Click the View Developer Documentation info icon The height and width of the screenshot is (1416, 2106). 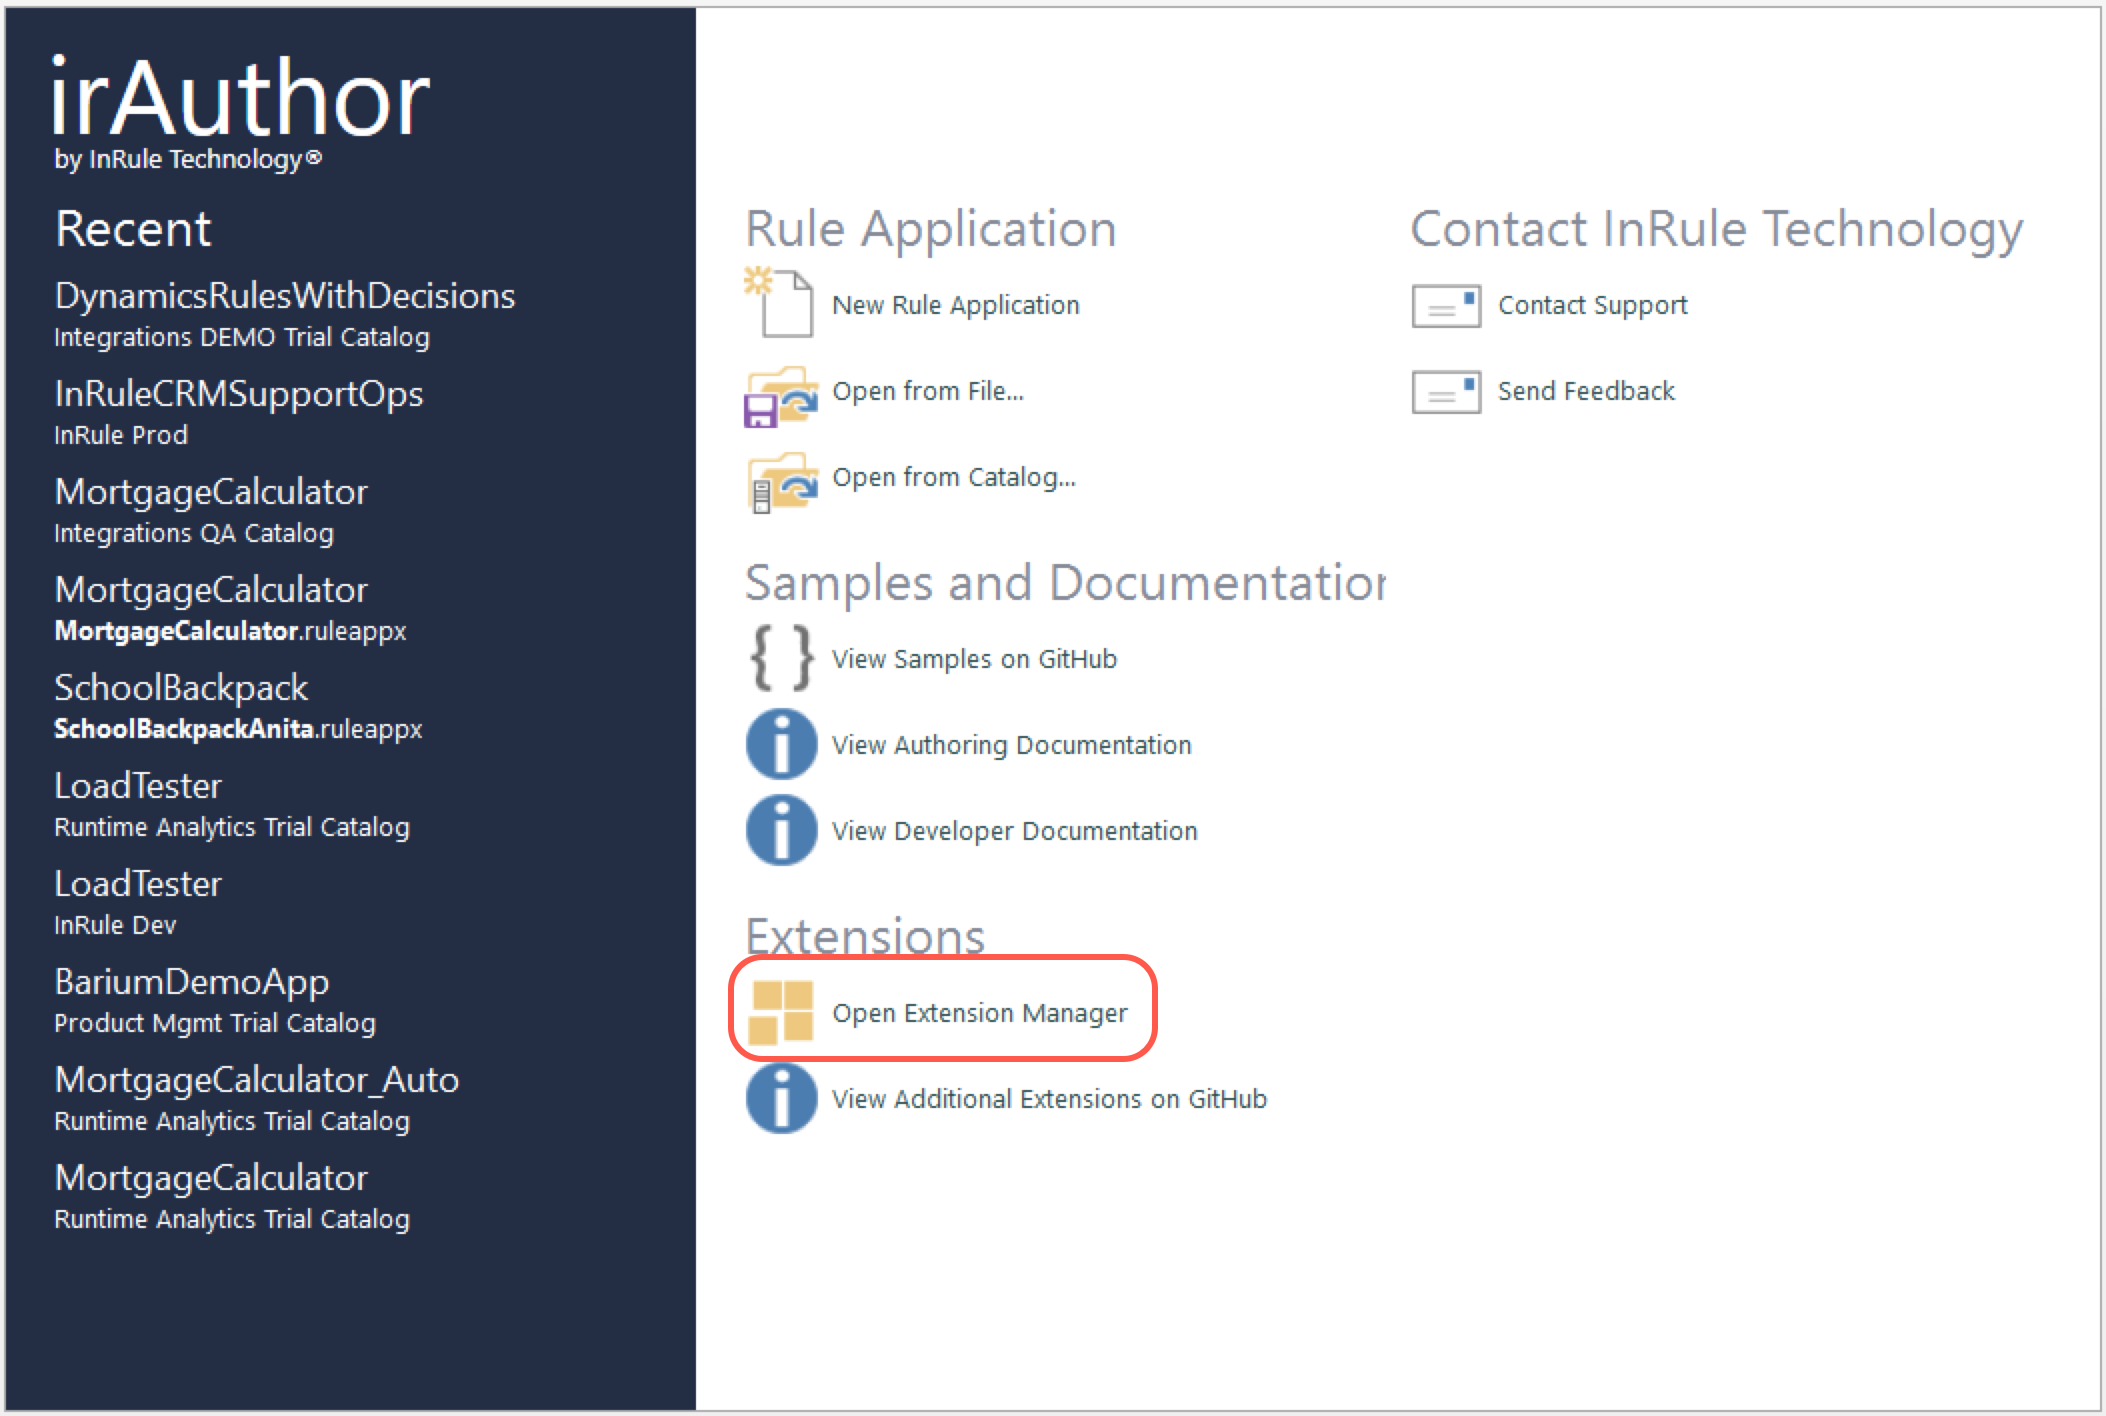(x=781, y=830)
